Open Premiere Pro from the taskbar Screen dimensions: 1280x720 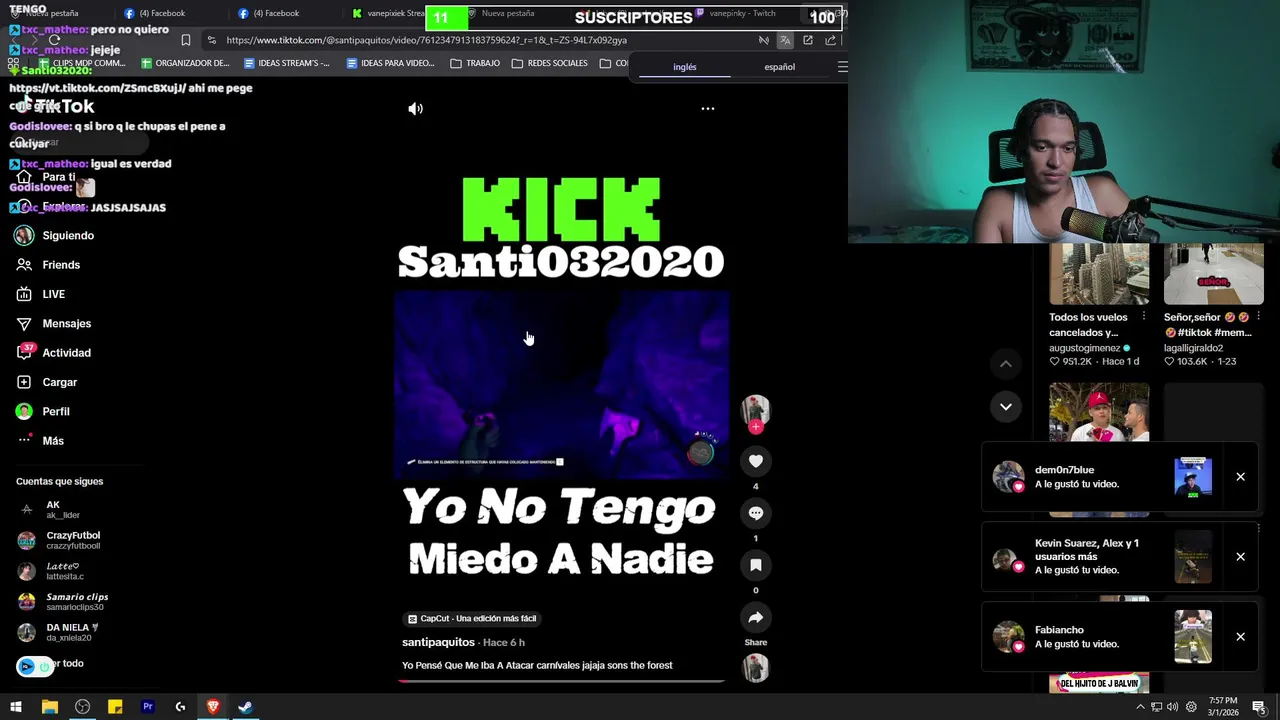coord(147,707)
